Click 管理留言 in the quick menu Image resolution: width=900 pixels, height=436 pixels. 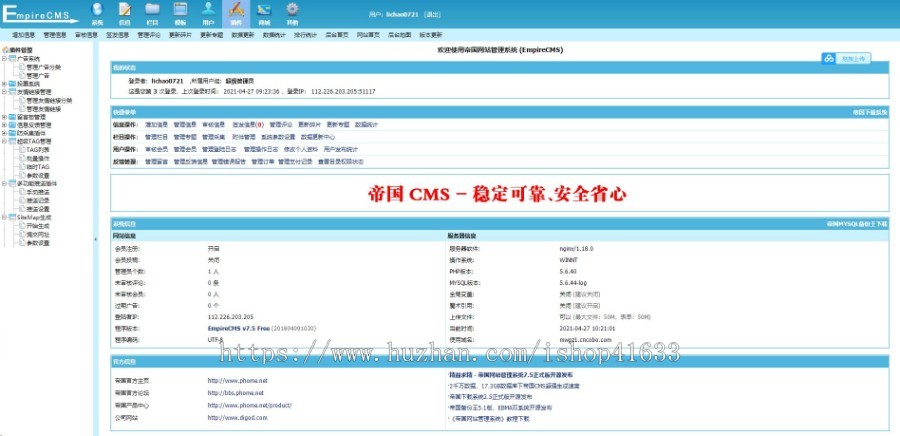point(156,162)
